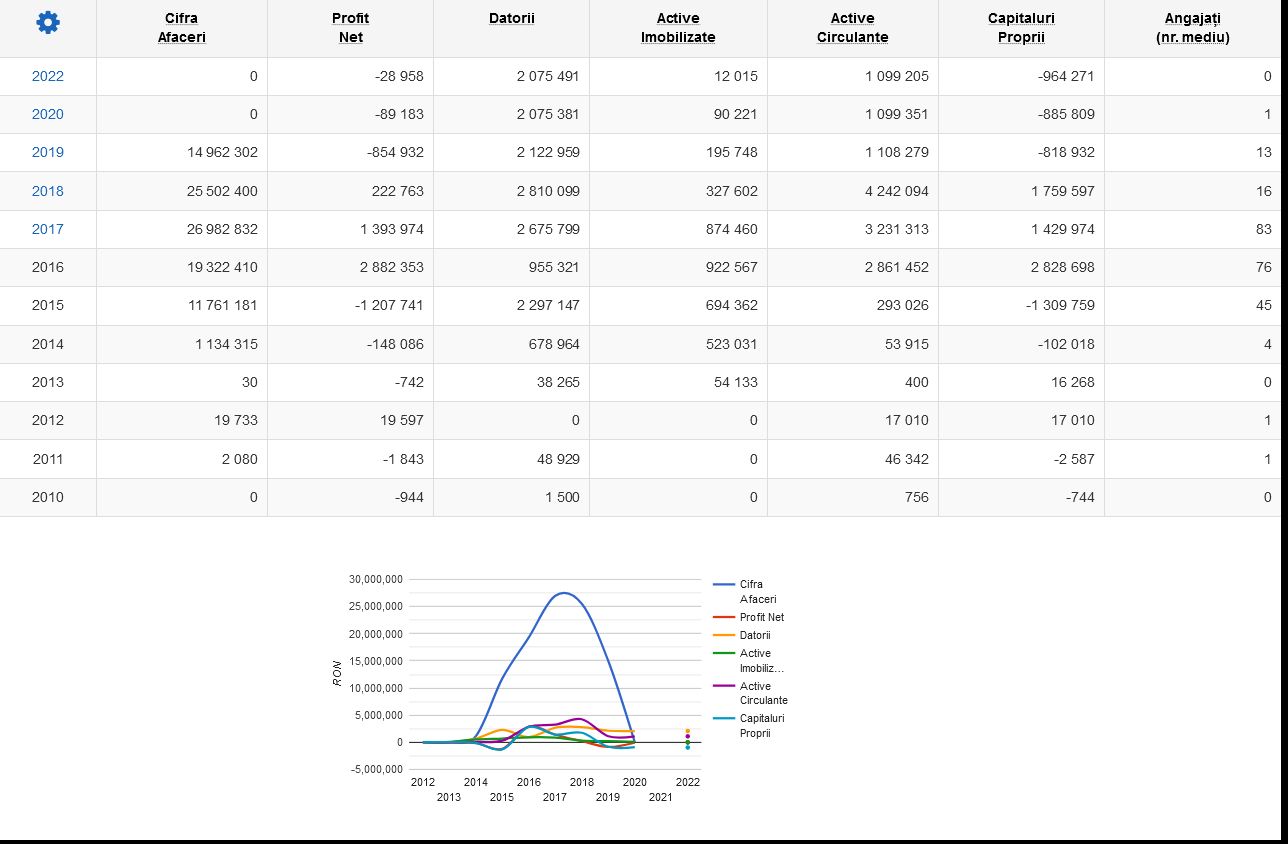1288x844 pixels.
Task: Click the blue Cifra Afaceri chart line peak
Action: [x=564, y=593]
